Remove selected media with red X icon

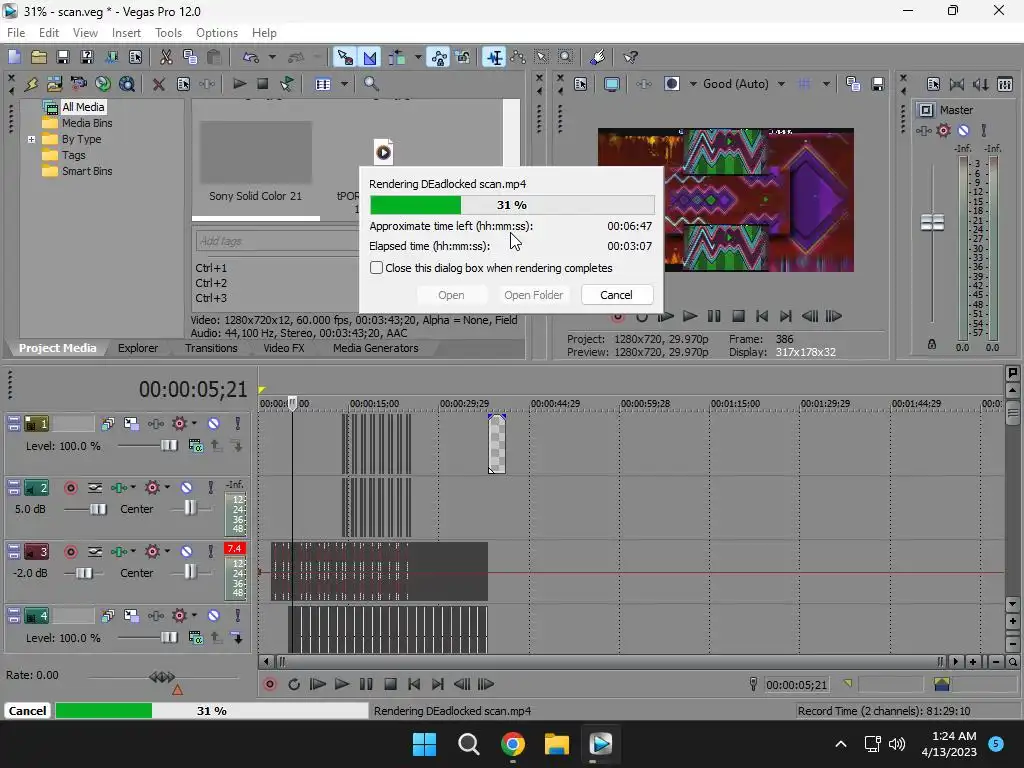158,84
